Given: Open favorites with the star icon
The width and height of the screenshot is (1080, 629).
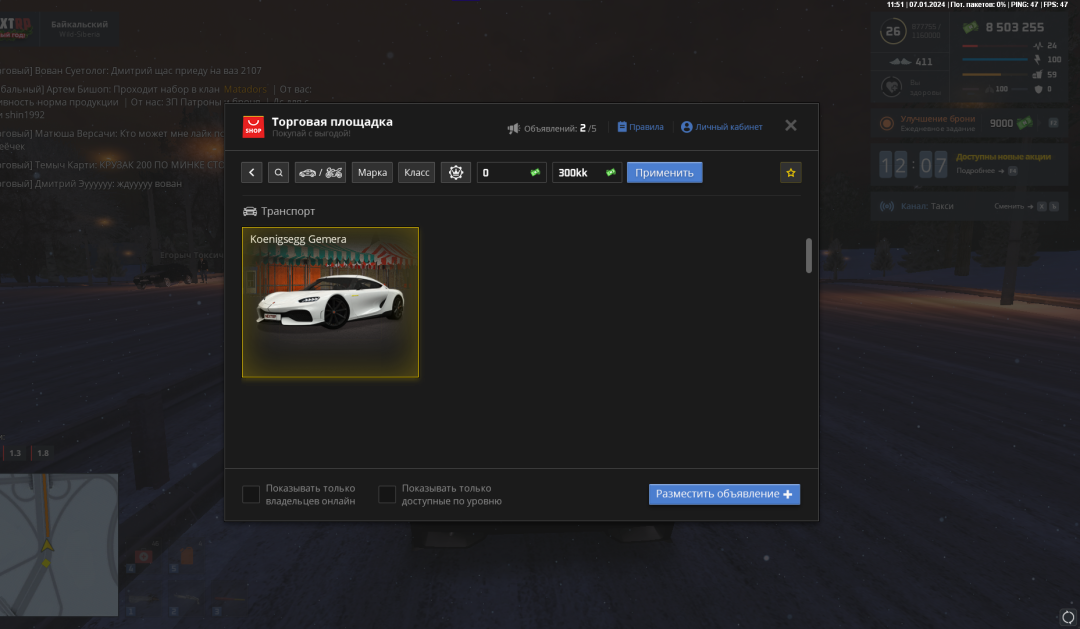Looking at the screenshot, I should tap(791, 173).
